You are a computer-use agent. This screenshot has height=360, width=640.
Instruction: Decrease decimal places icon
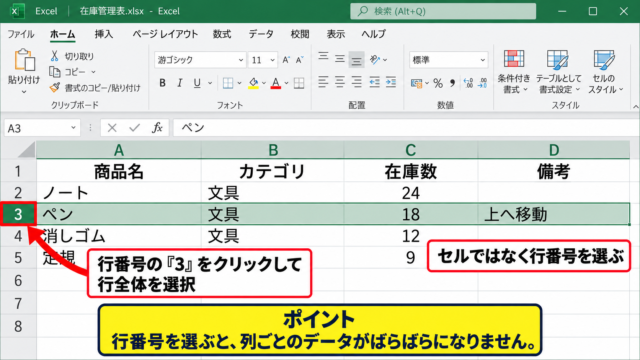coord(483,83)
